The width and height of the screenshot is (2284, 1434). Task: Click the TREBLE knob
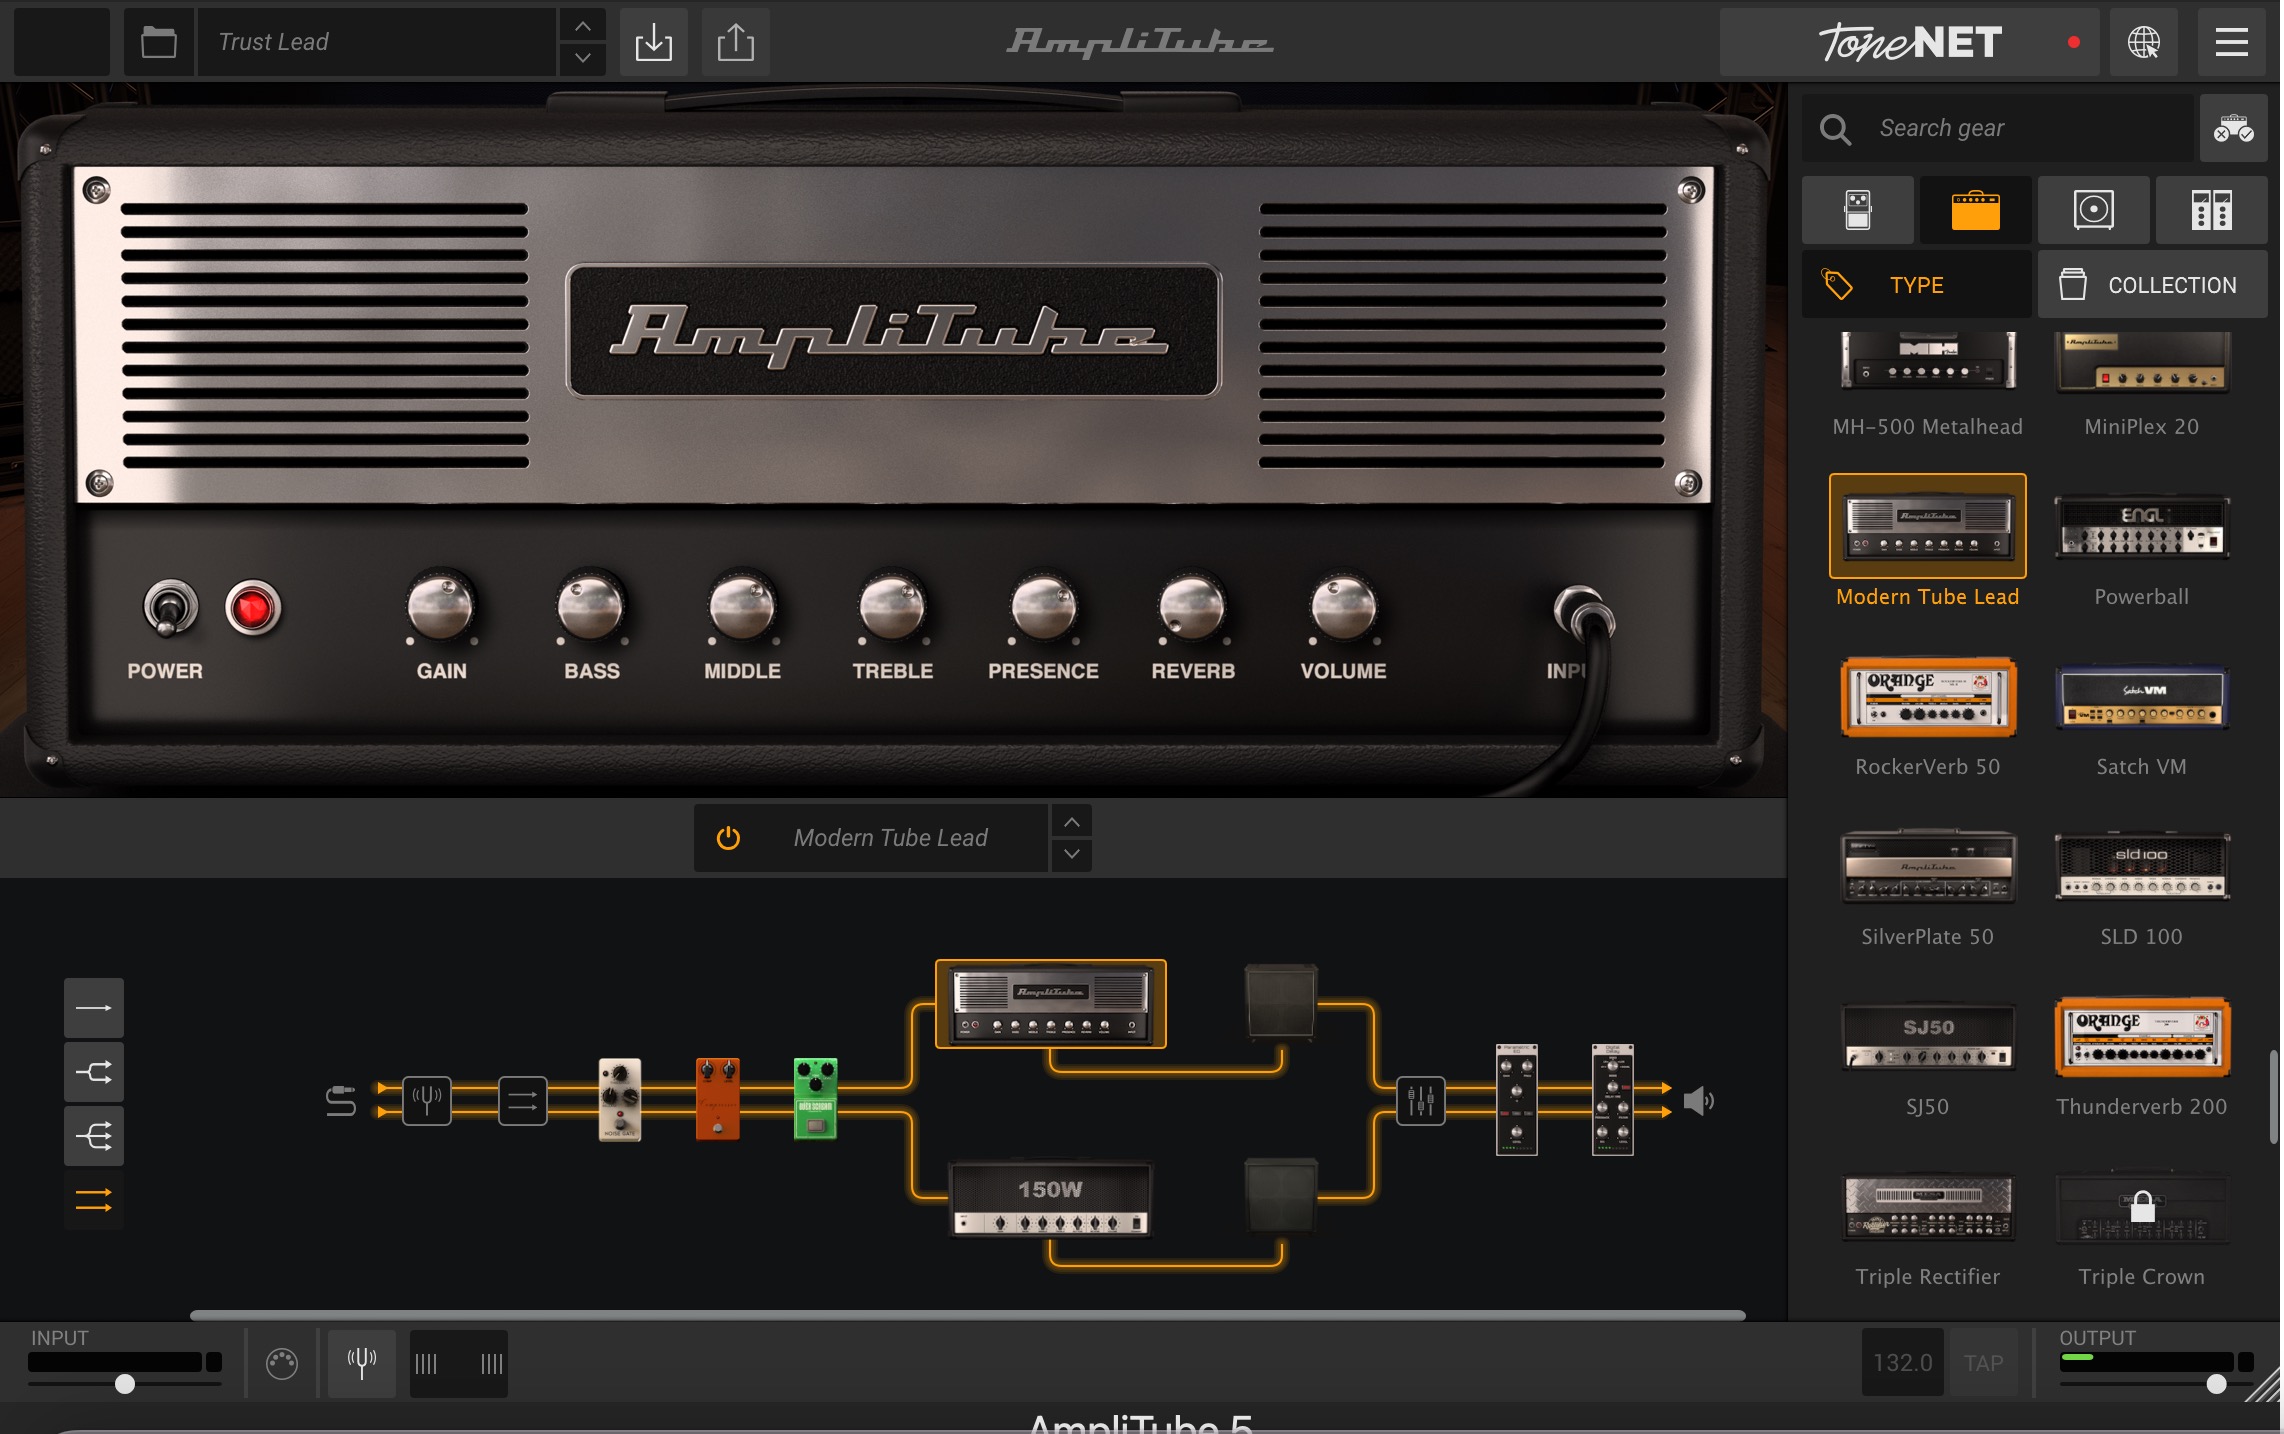(x=893, y=607)
